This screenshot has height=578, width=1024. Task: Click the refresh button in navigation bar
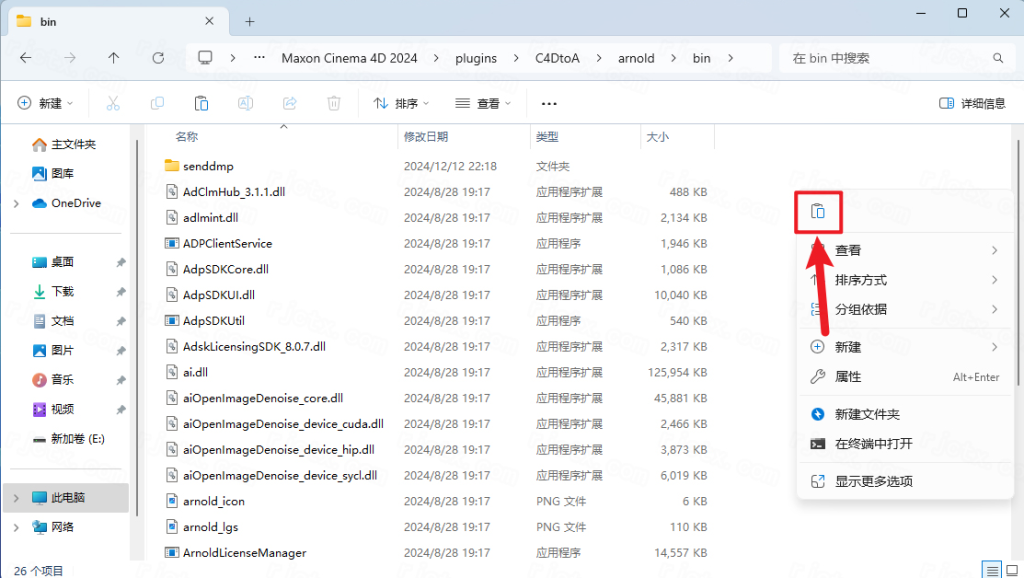[x=158, y=58]
